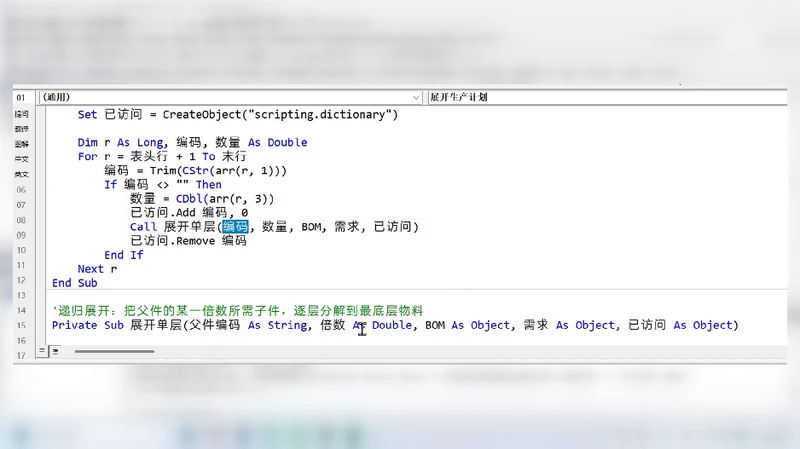Switch to Full Module View button
800x449 pixels.
coord(55,351)
